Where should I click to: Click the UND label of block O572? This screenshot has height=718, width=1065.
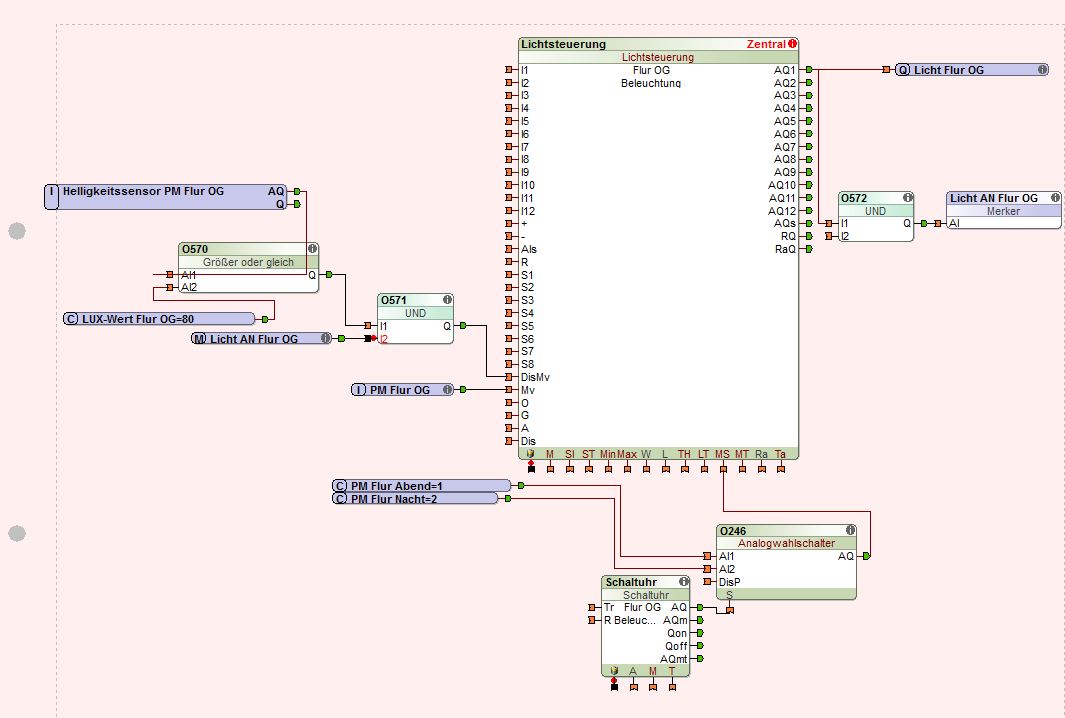click(876, 211)
